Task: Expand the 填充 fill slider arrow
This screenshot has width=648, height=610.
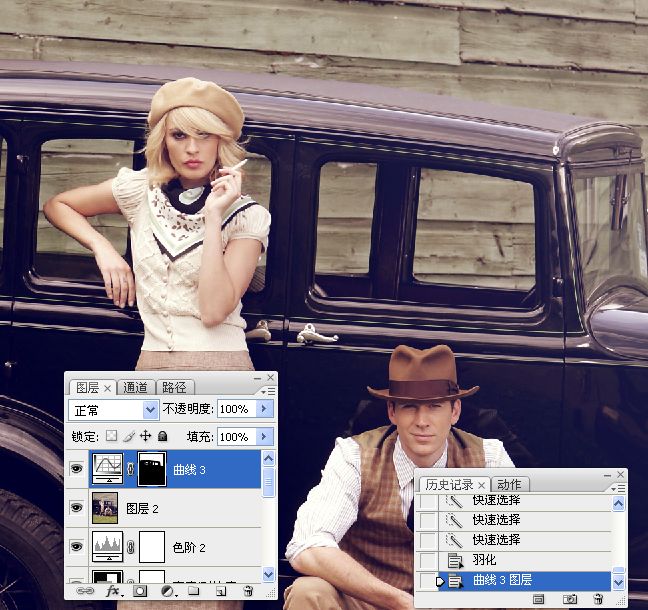Action: coord(264,437)
